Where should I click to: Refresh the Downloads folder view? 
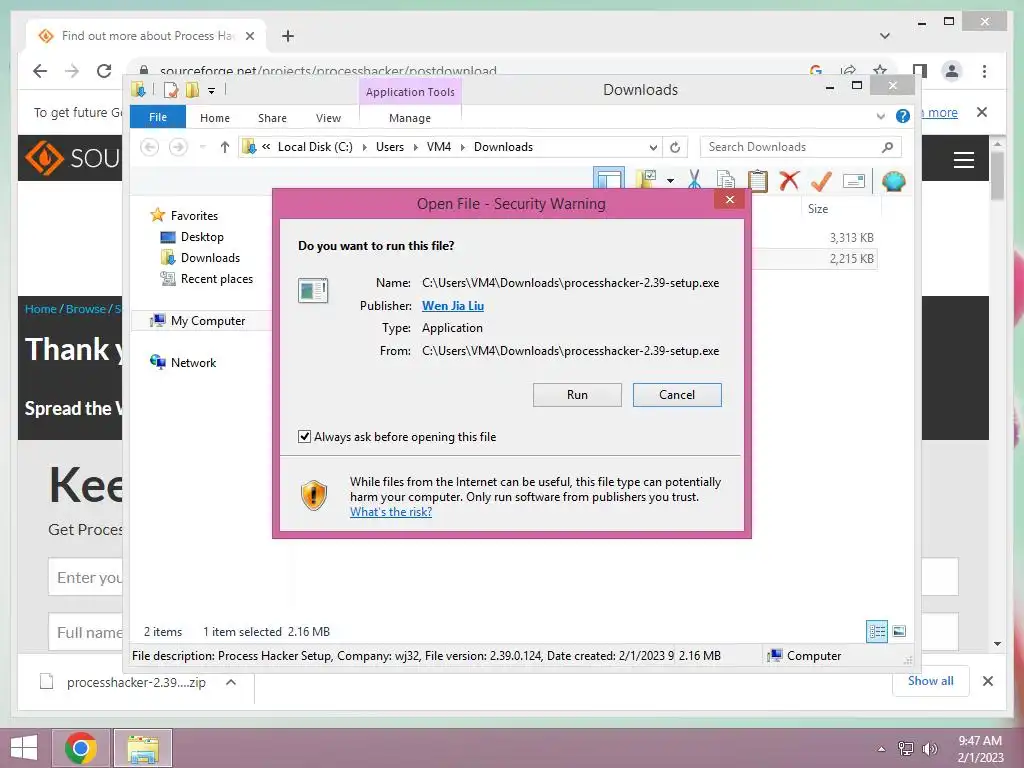pyautogui.click(x=675, y=148)
